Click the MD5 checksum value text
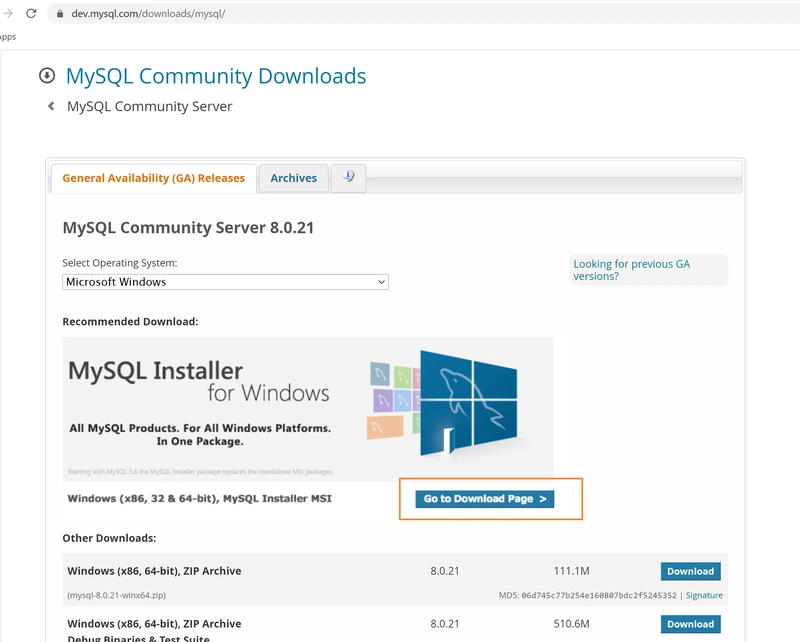The image size is (800, 642). (x=599, y=595)
